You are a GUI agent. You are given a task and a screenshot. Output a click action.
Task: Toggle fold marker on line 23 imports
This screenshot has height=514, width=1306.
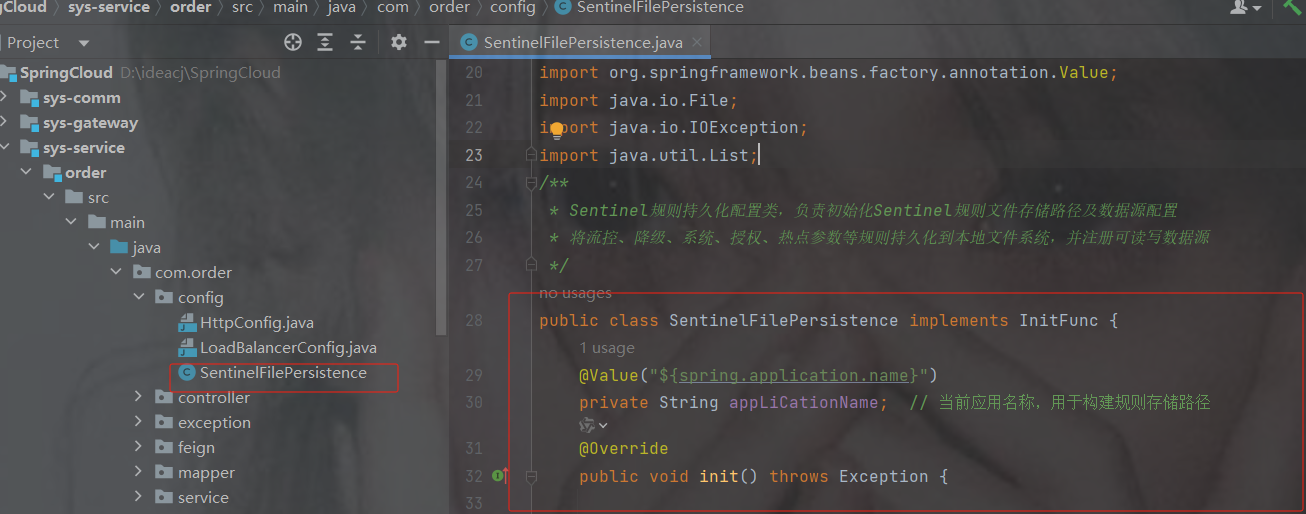(x=531, y=155)
